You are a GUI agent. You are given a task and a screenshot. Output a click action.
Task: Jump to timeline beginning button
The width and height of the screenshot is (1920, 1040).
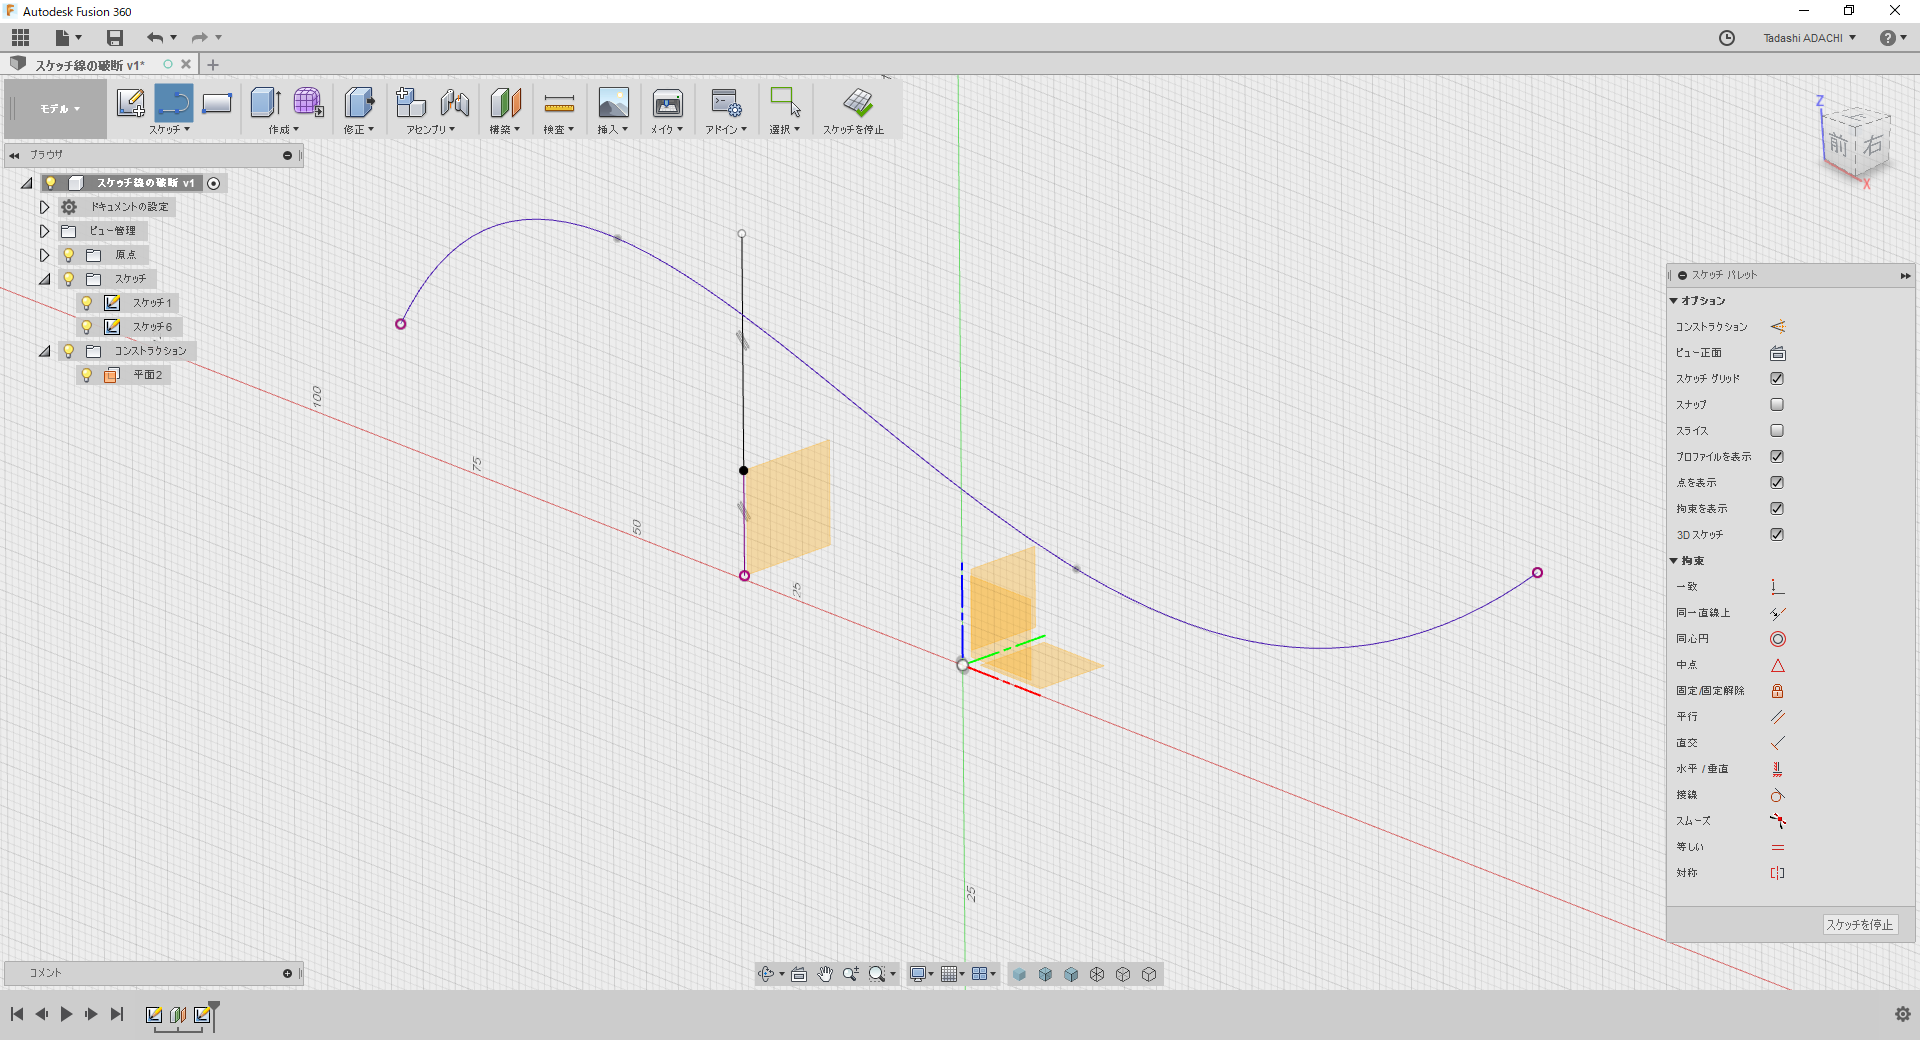coord(17,1014)
